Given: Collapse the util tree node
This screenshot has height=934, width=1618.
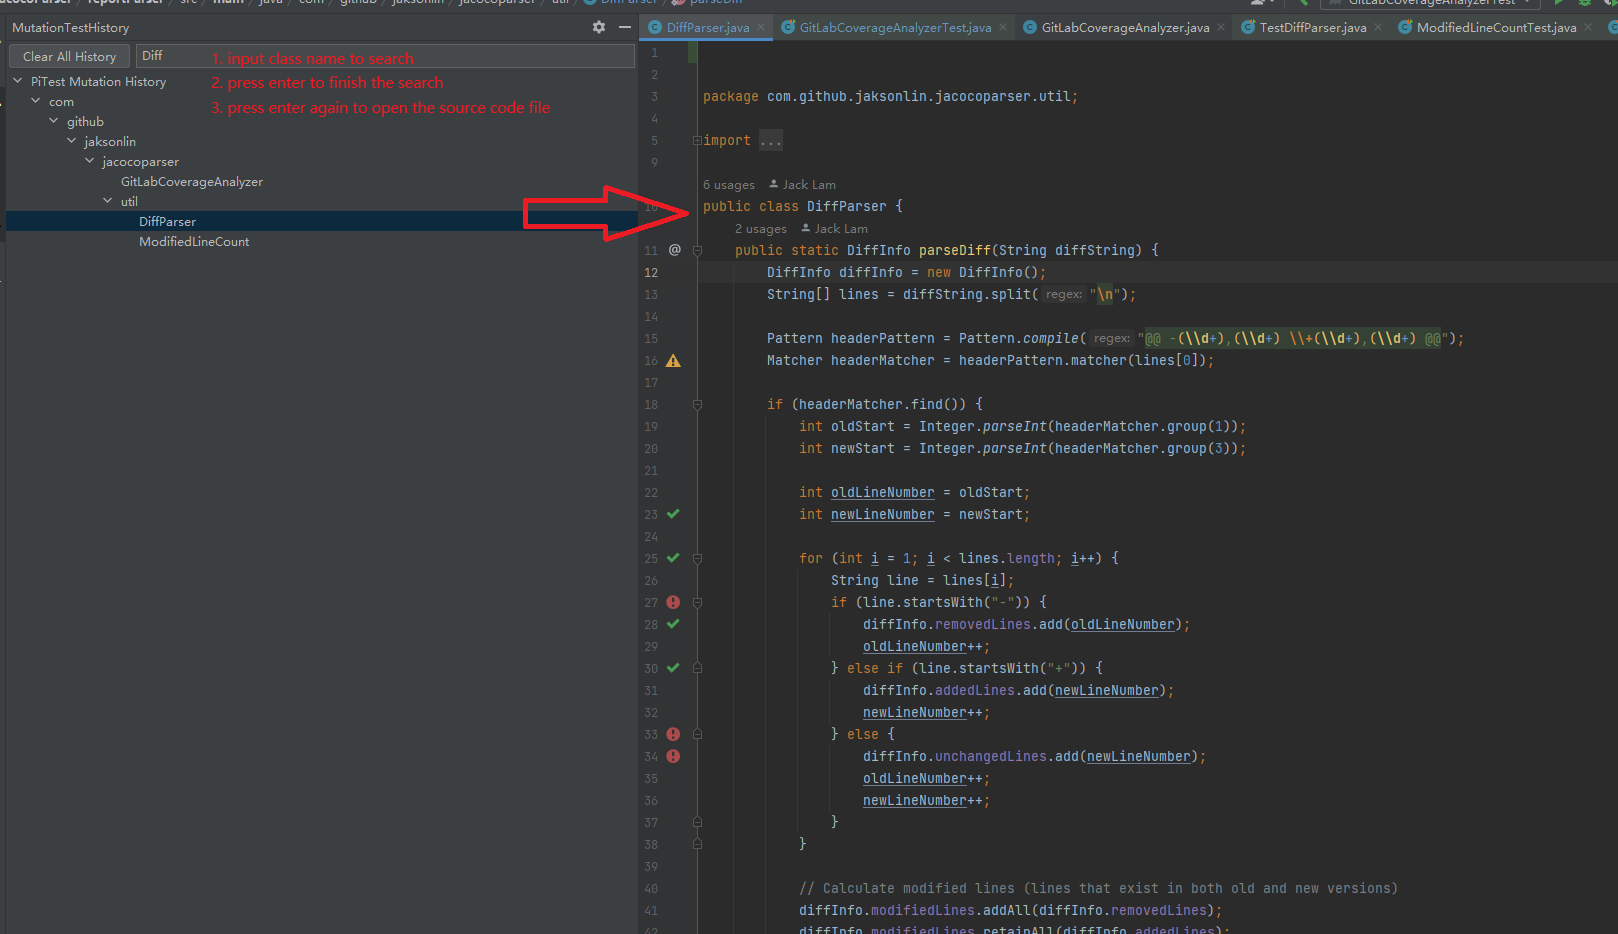Looking at the screenshot, I should point(108,201).
